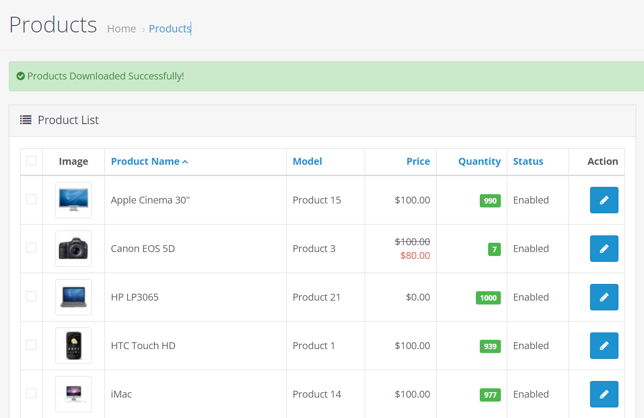Click the Apple Cinema 30" product name

[150, 200]
